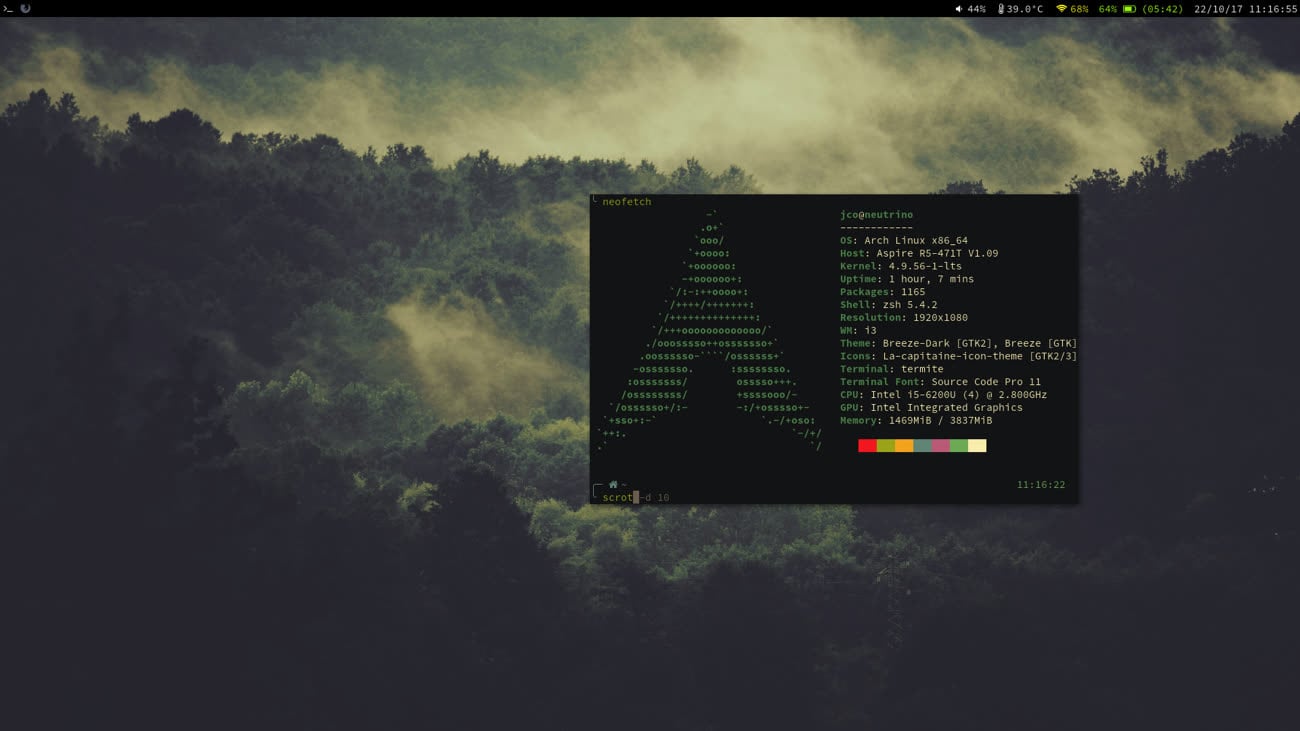Click the 'Terminal: termite' line
Viewport: 1300px width, 731px height.
(x=892, y=369)
